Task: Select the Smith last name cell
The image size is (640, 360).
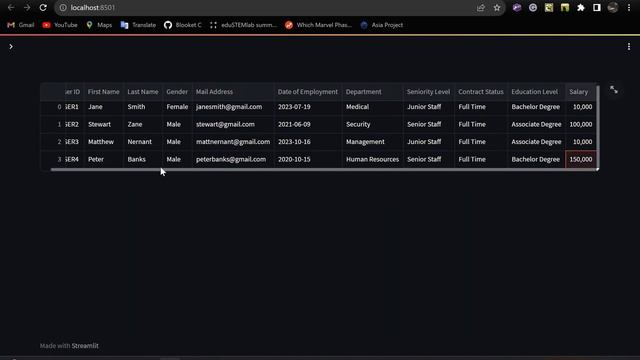Action: (x=143, y=107)
